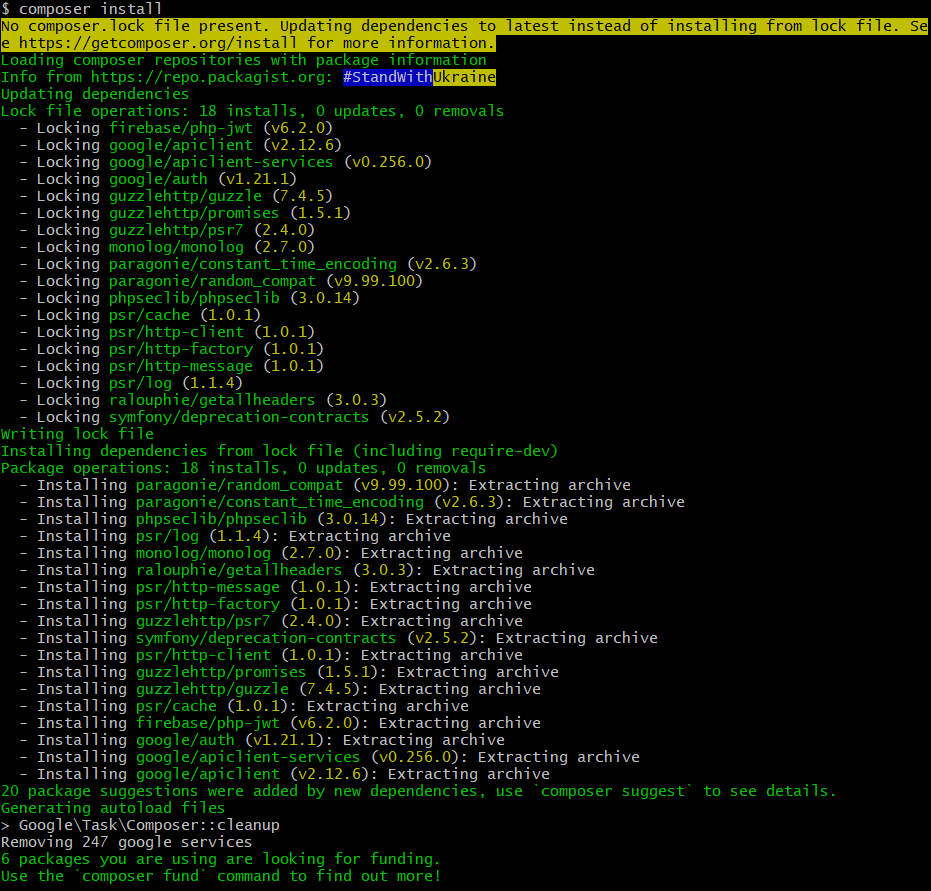Click 'Locking firebase/php-jwt (v6.2.0)' line
This screenshot has height=891, width=931.
coord(176,128)
